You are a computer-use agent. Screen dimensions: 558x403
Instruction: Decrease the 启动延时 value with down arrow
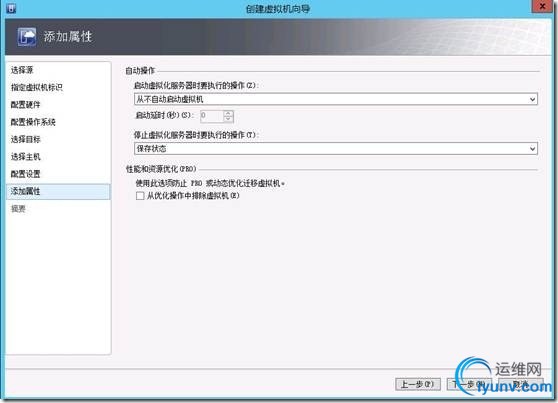(x=228, y=119)
